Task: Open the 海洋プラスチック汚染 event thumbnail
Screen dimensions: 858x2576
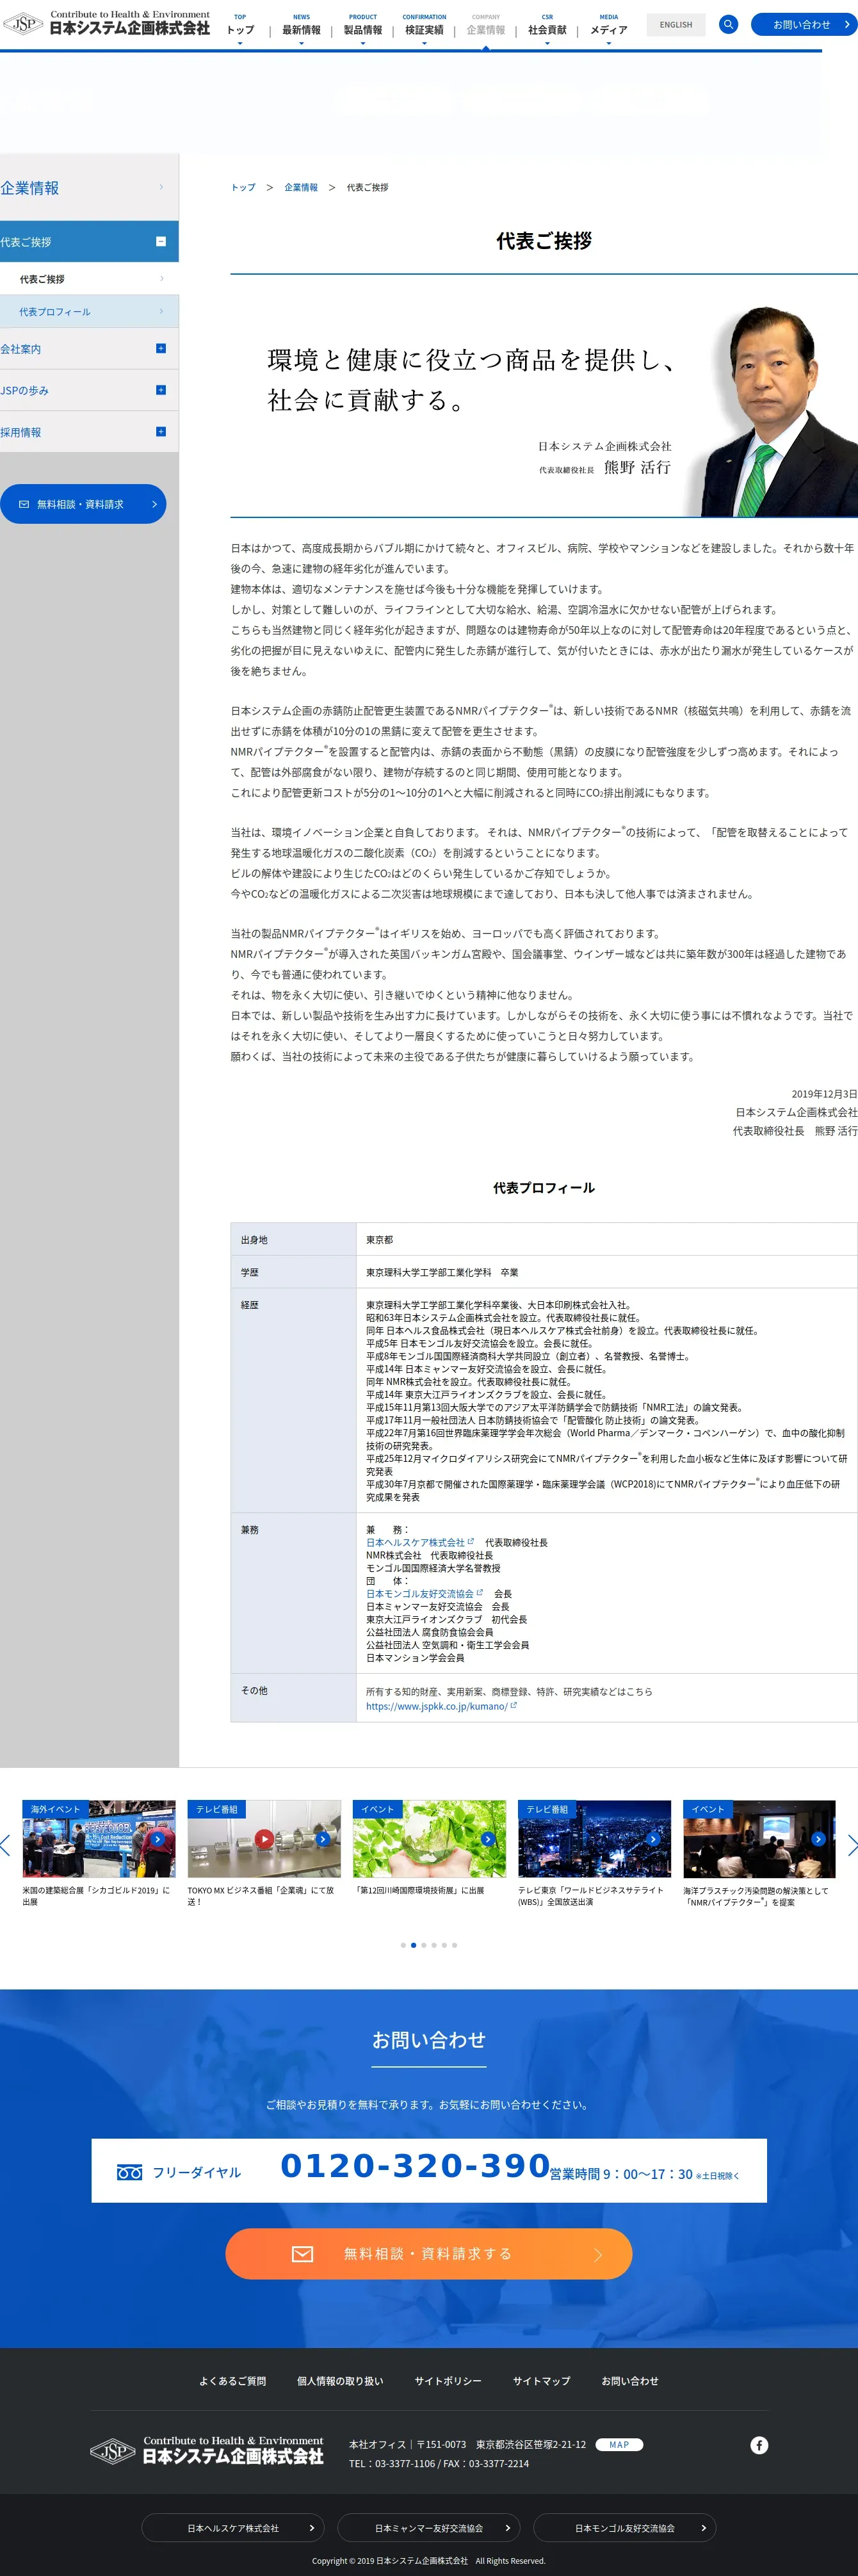Action: pos(759,1839)
